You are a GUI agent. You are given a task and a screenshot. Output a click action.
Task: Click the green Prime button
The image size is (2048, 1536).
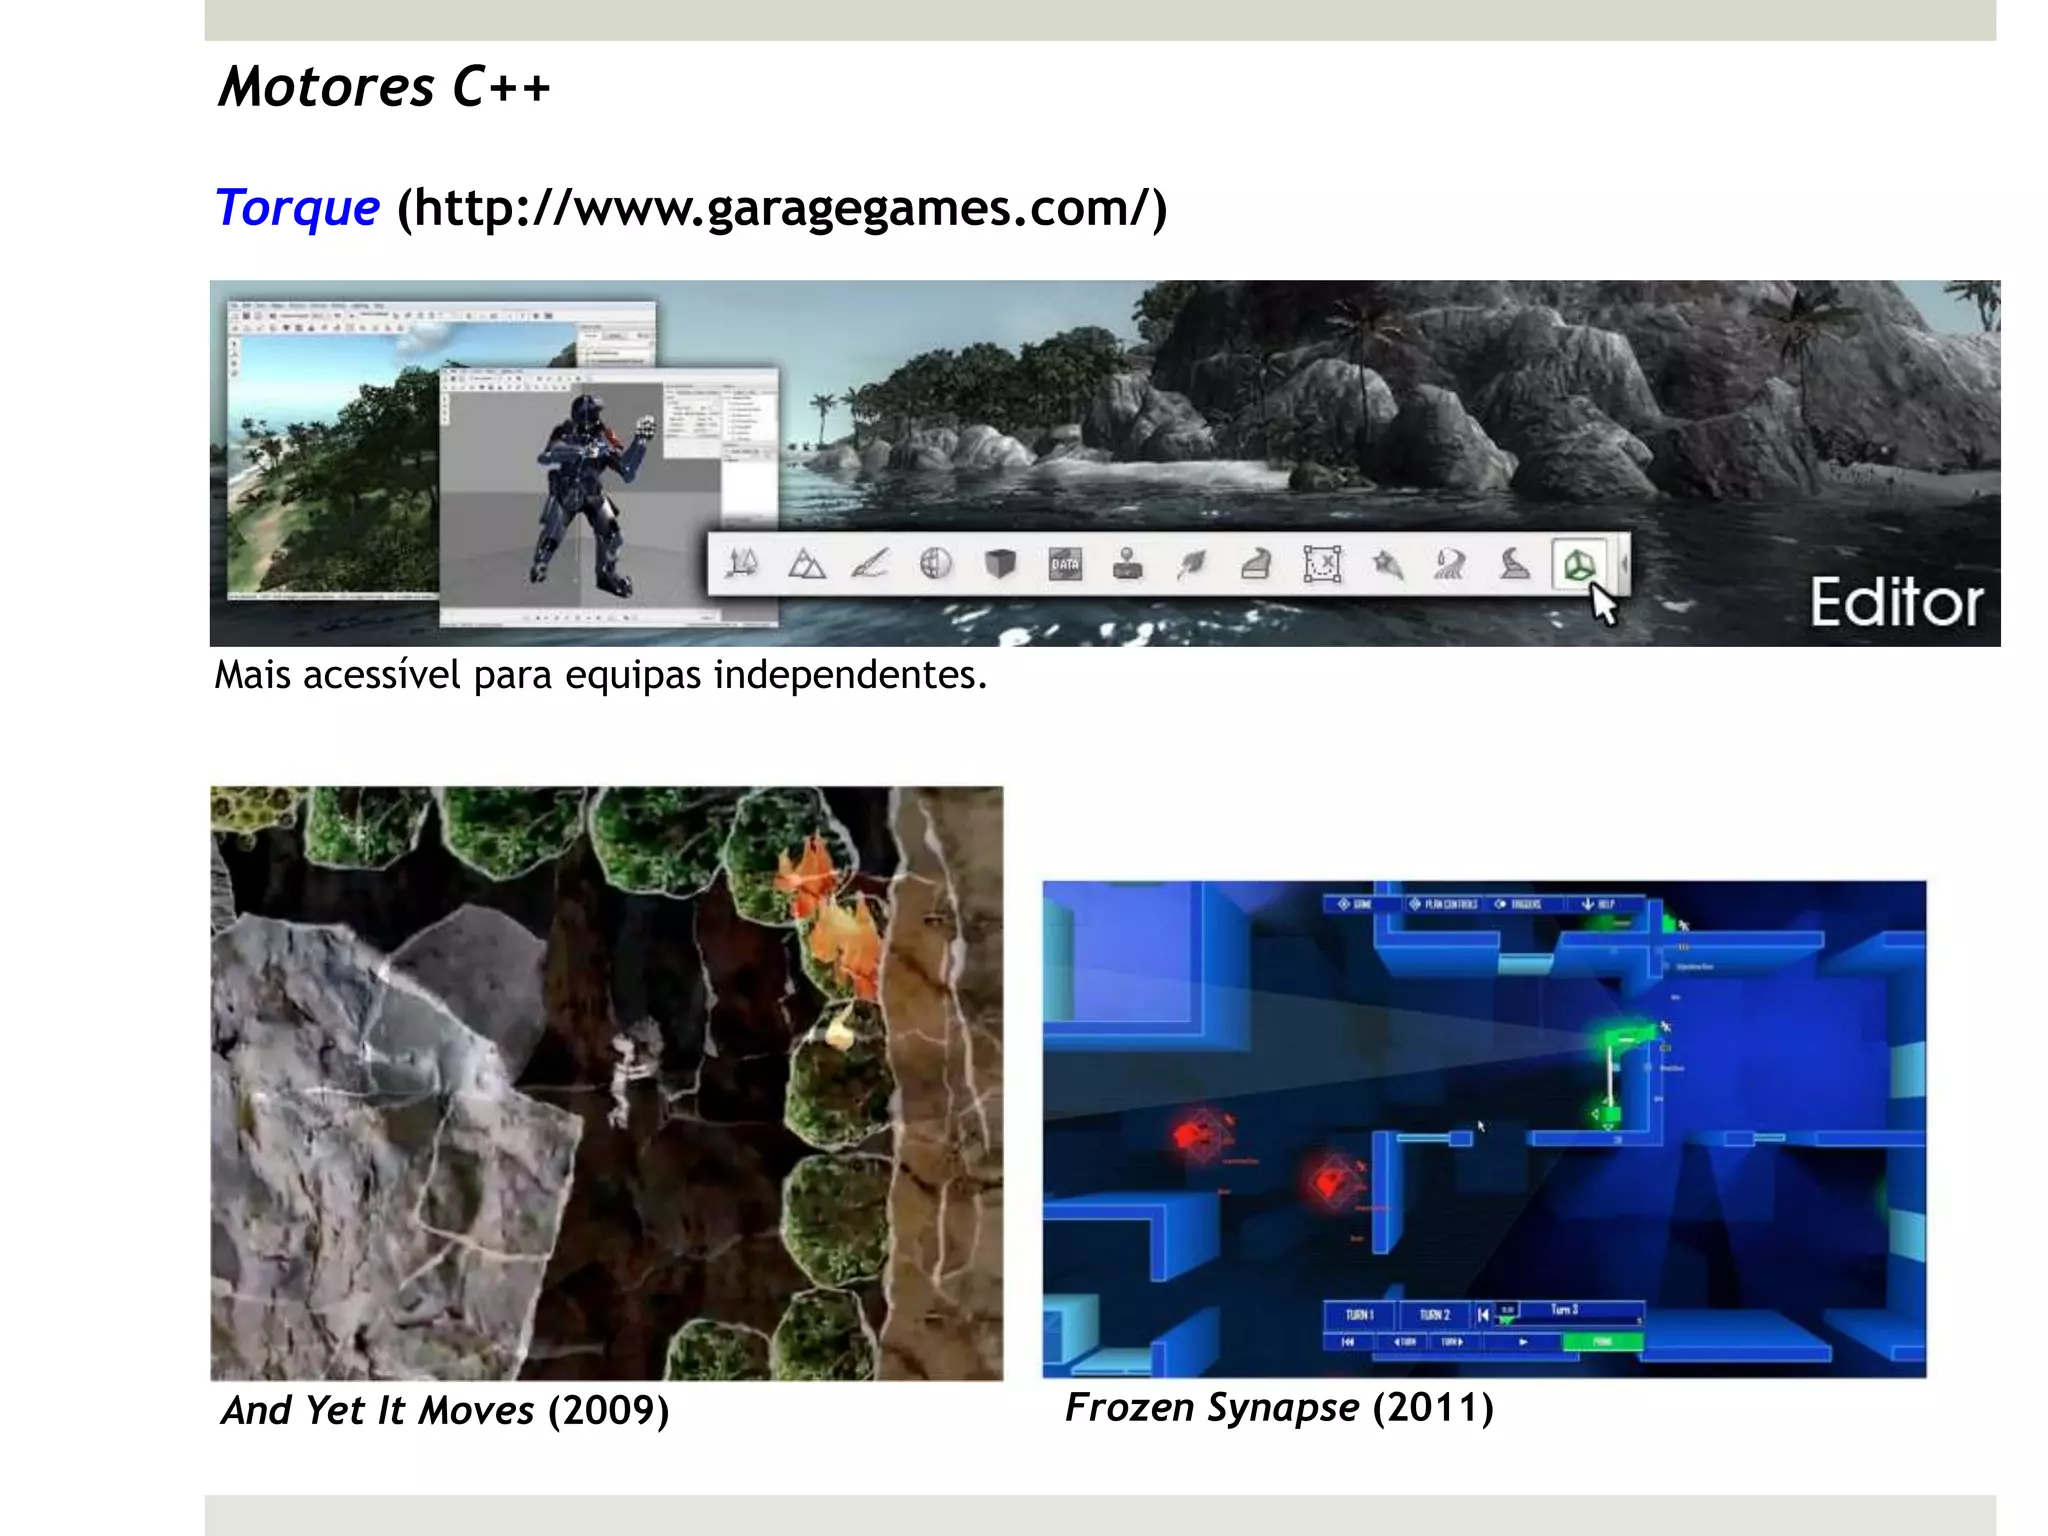click(x=1602, y=1342)
